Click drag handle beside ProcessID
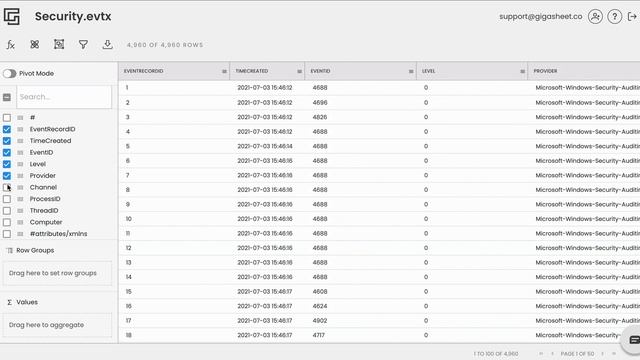This screenshot has width=640, height=360. pos(20,199)
